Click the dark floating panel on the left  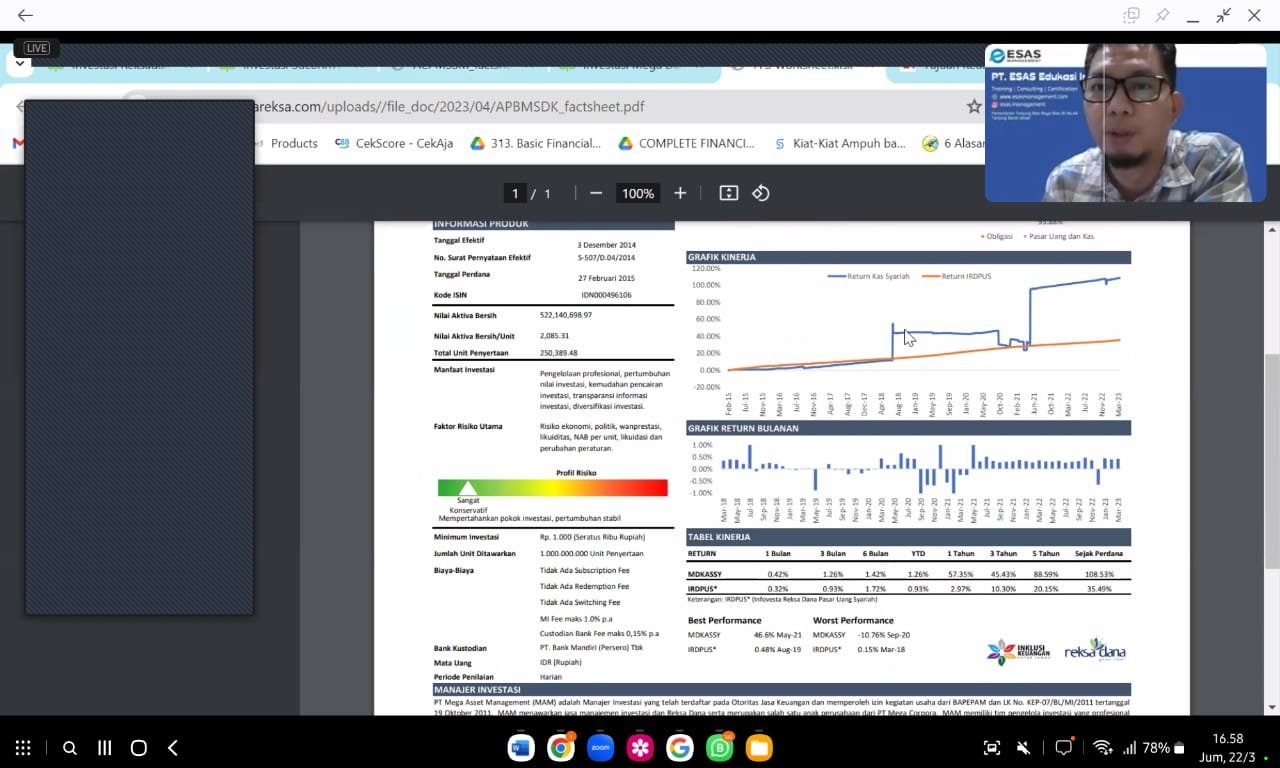(x=139, y=357)
